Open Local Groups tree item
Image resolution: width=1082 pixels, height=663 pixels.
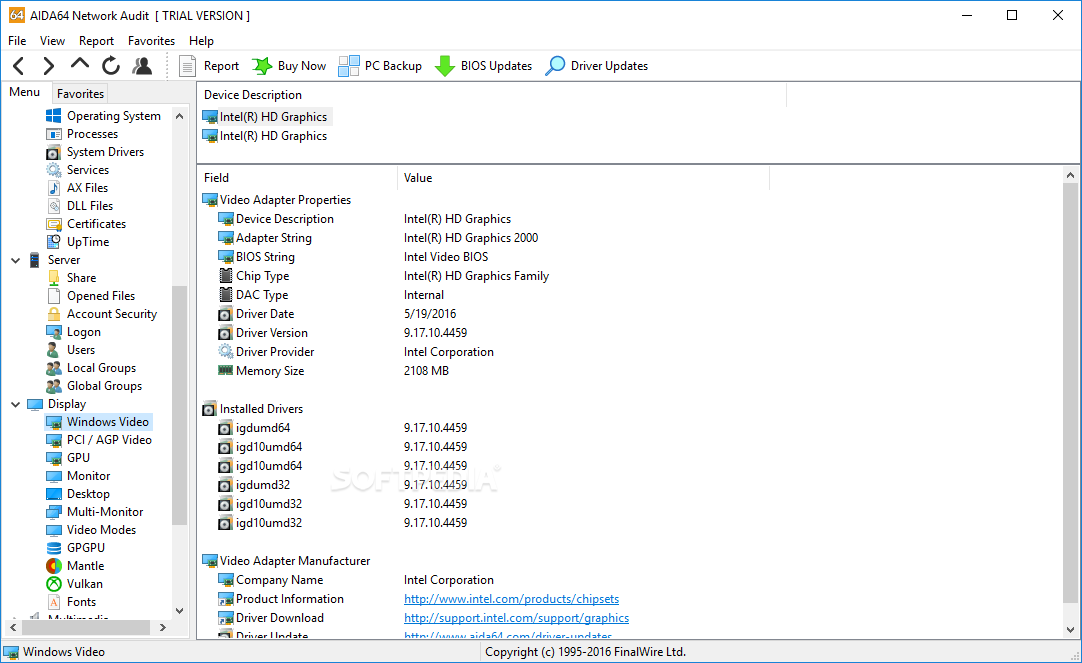91,368
